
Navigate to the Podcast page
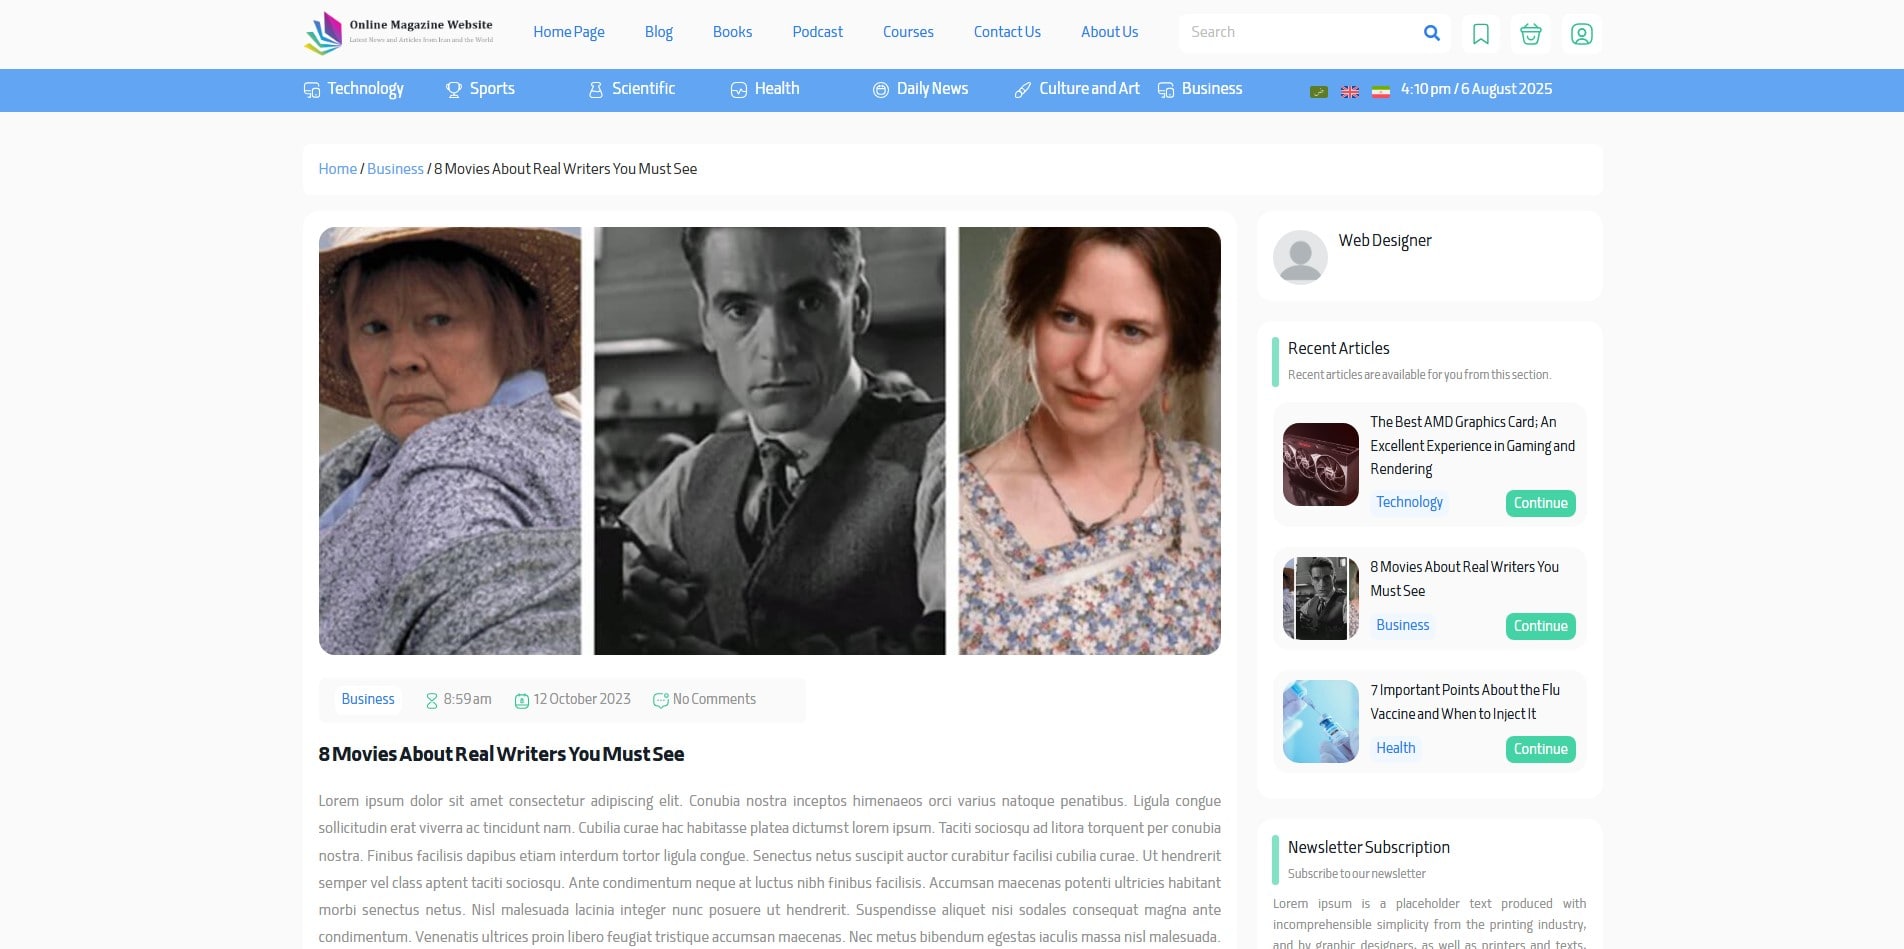817,32
